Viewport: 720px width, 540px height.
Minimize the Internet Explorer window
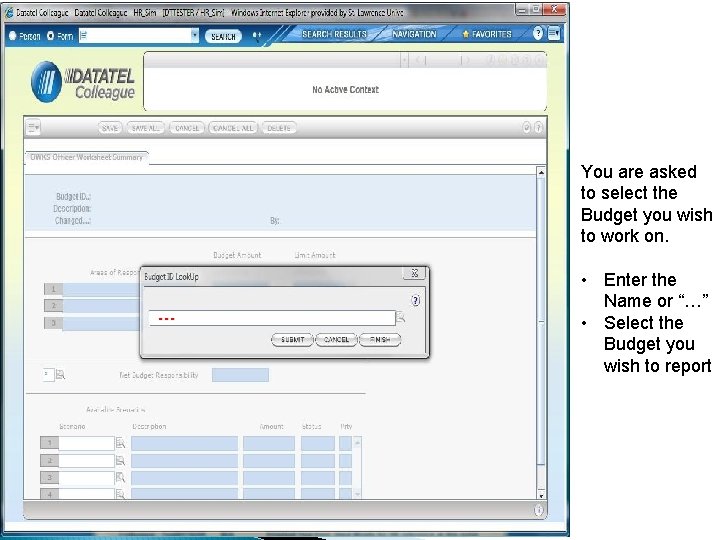click(x=522, y=9)
